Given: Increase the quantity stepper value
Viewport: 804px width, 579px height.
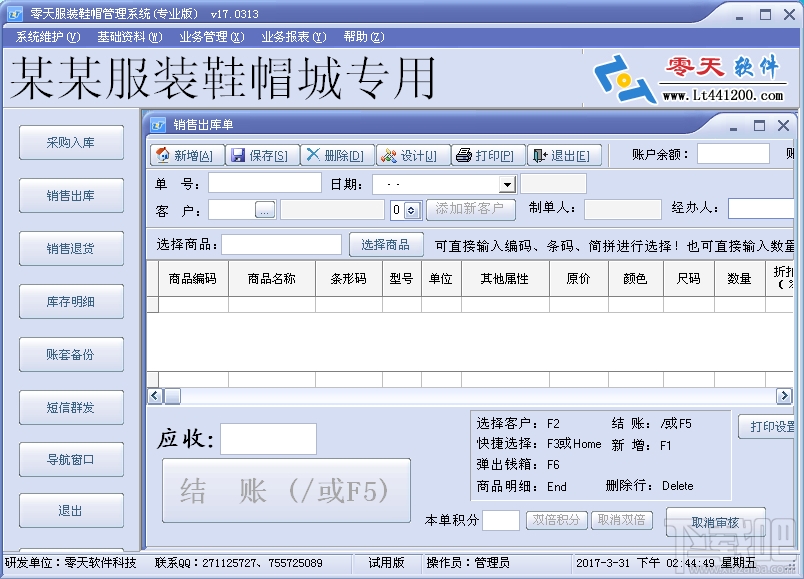Looking at the screenshot, I should tap(410, 205).
